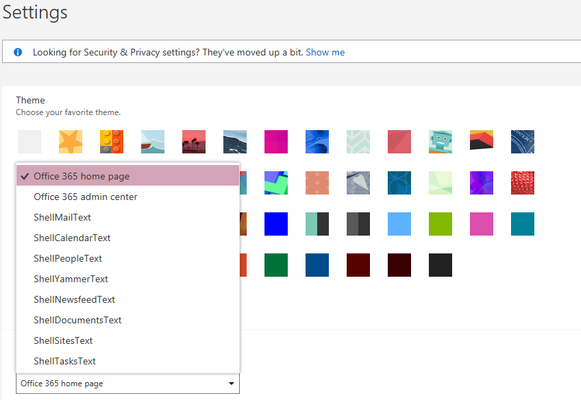Choose the red knit fabric theme

[522, 183]
